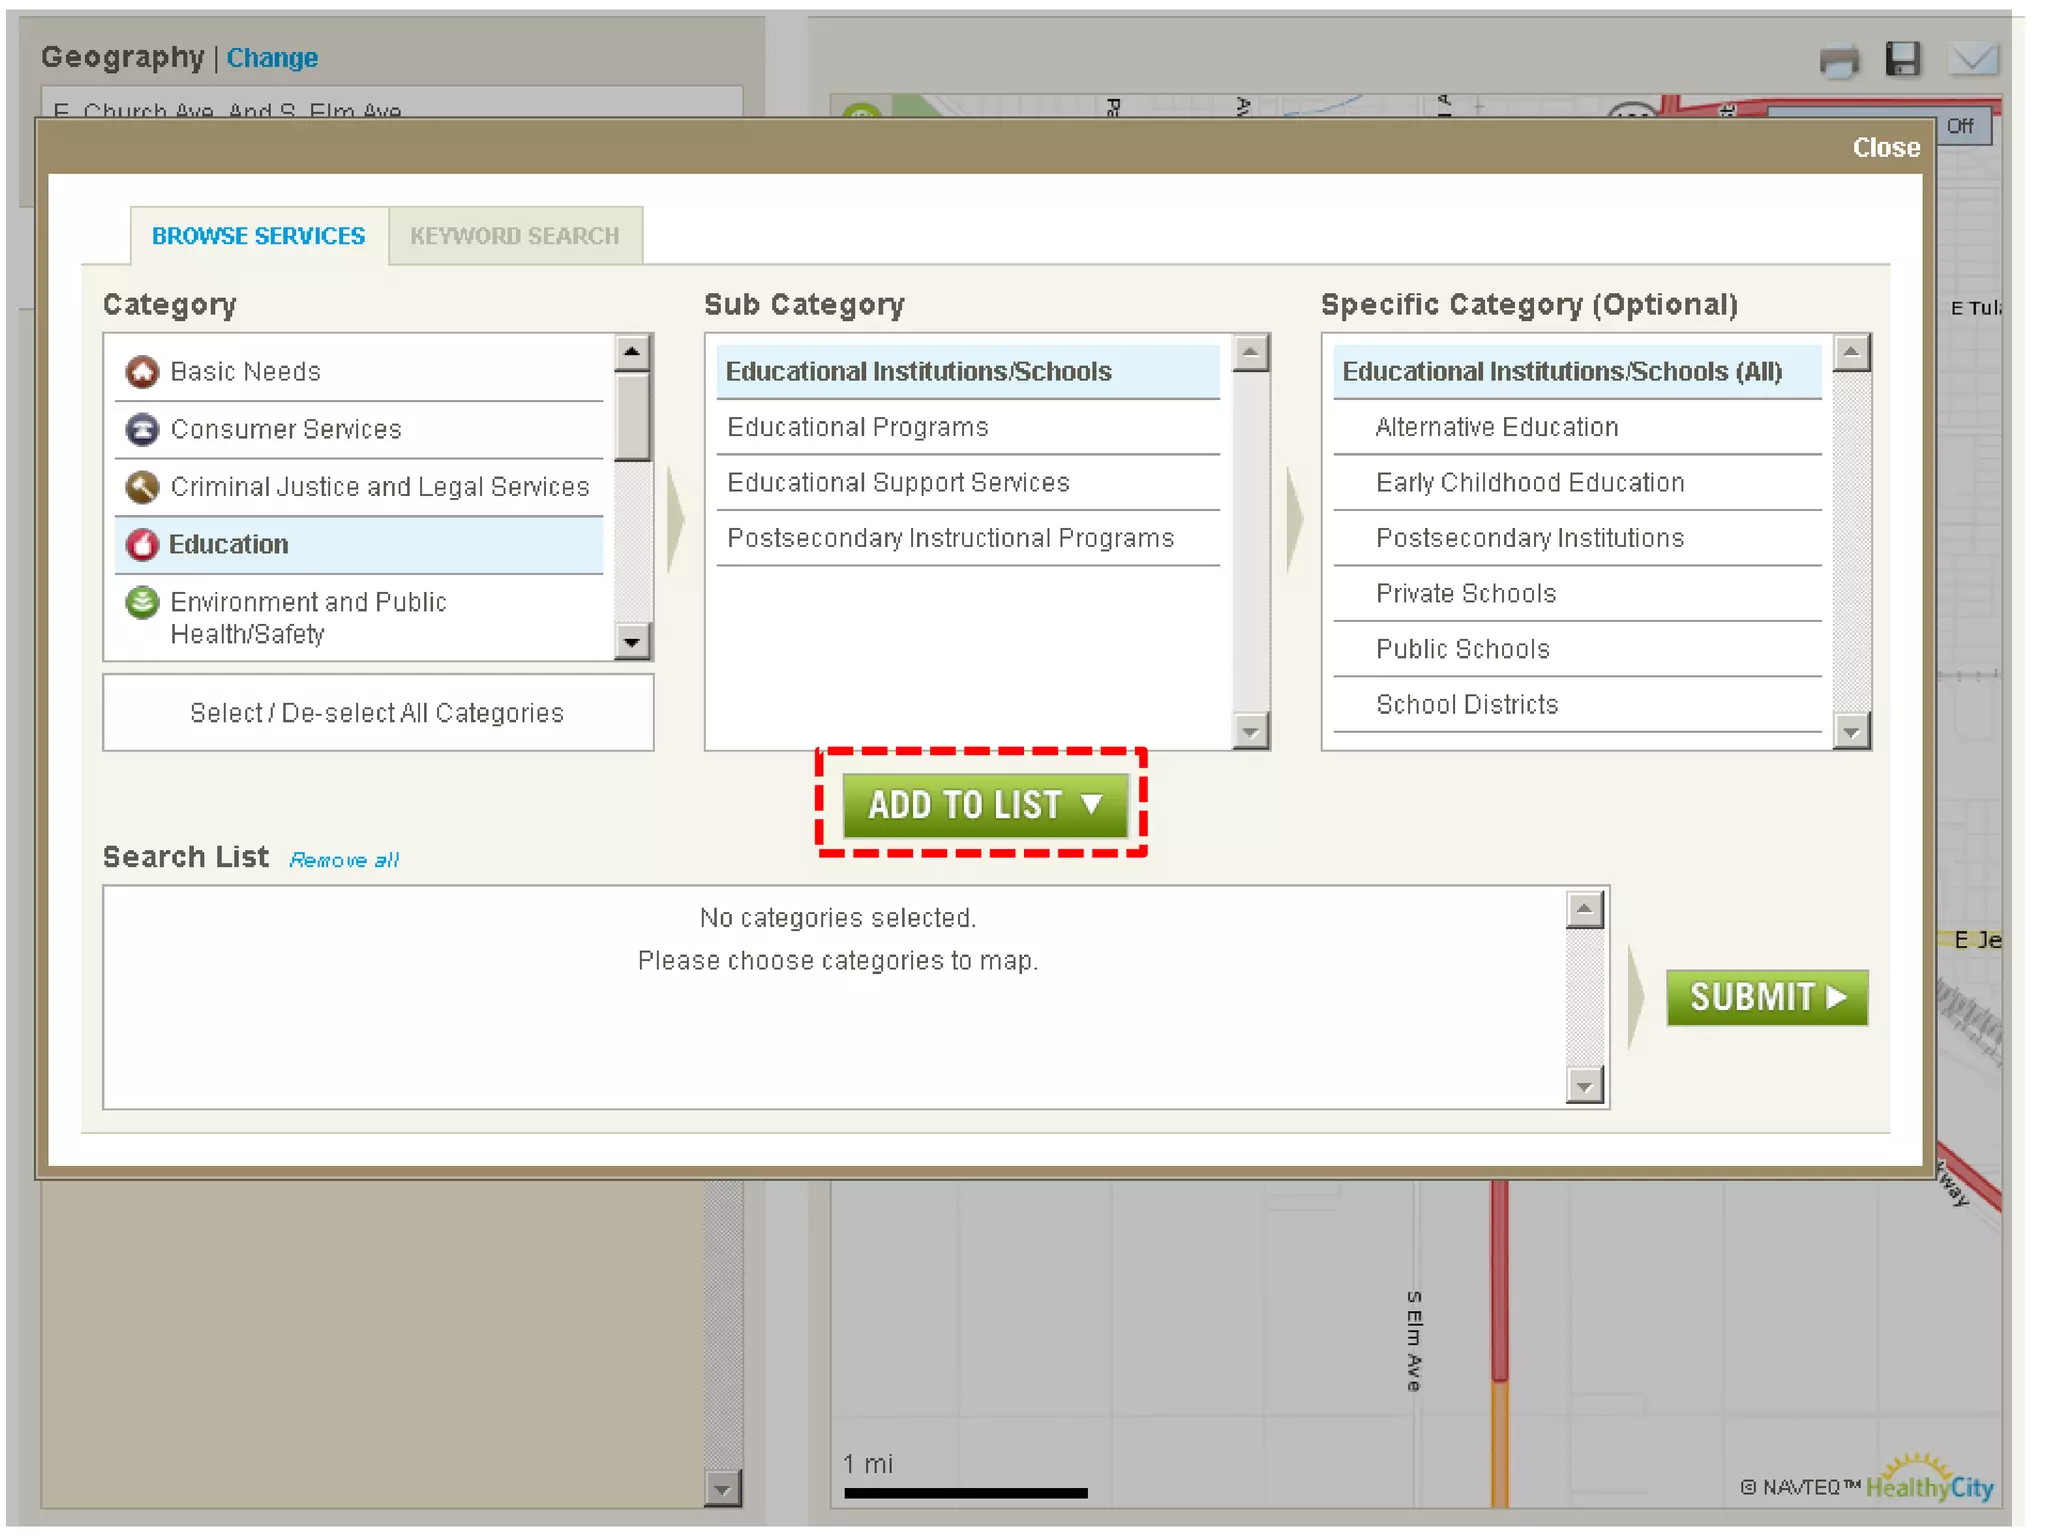Close the services dialog
2048x1536 pixels.
coord(1886,148)
